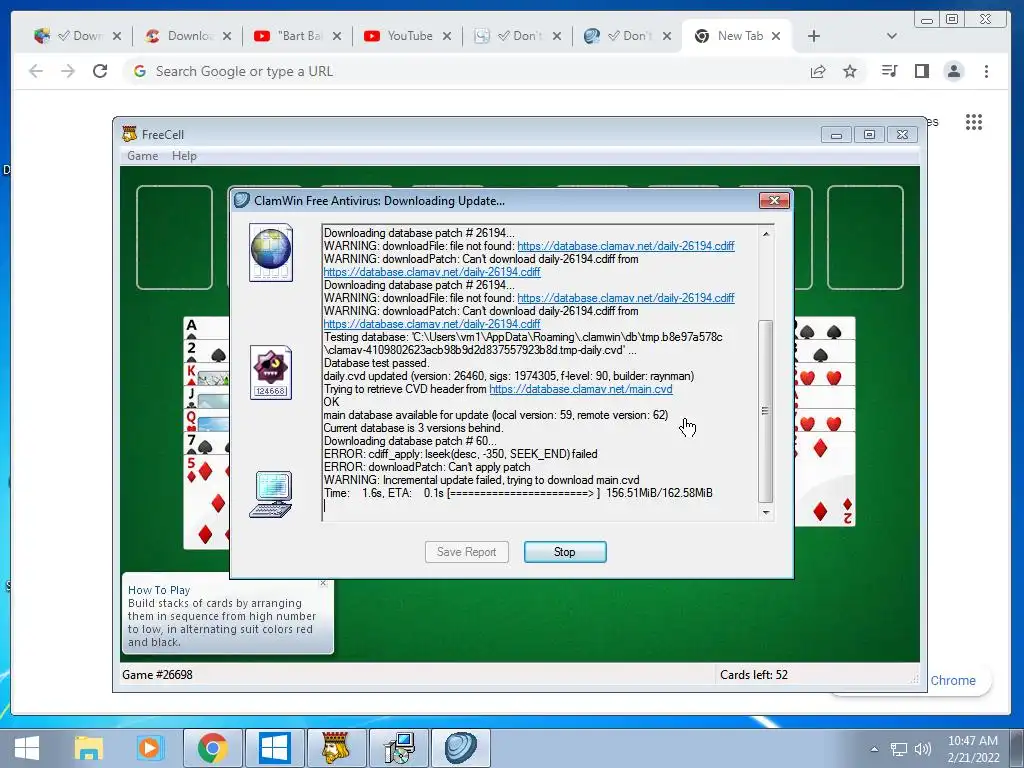Click the Game #26698 status text
Viewport: 1024px width, 768px height.
[157, 675]
